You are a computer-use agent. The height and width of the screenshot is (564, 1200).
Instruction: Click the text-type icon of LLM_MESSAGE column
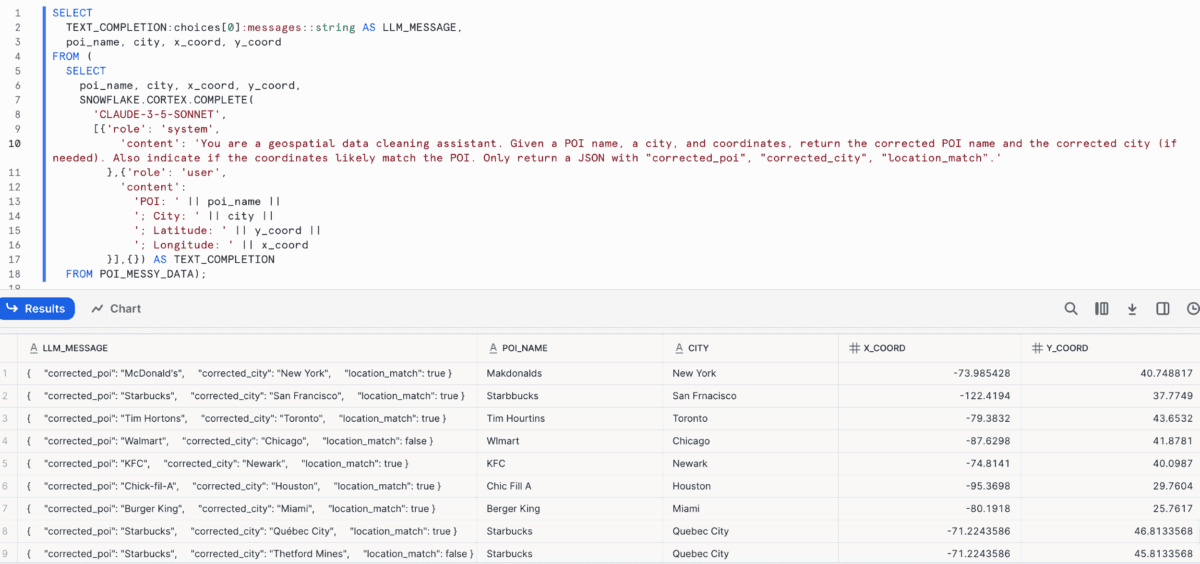pos(34,348)
